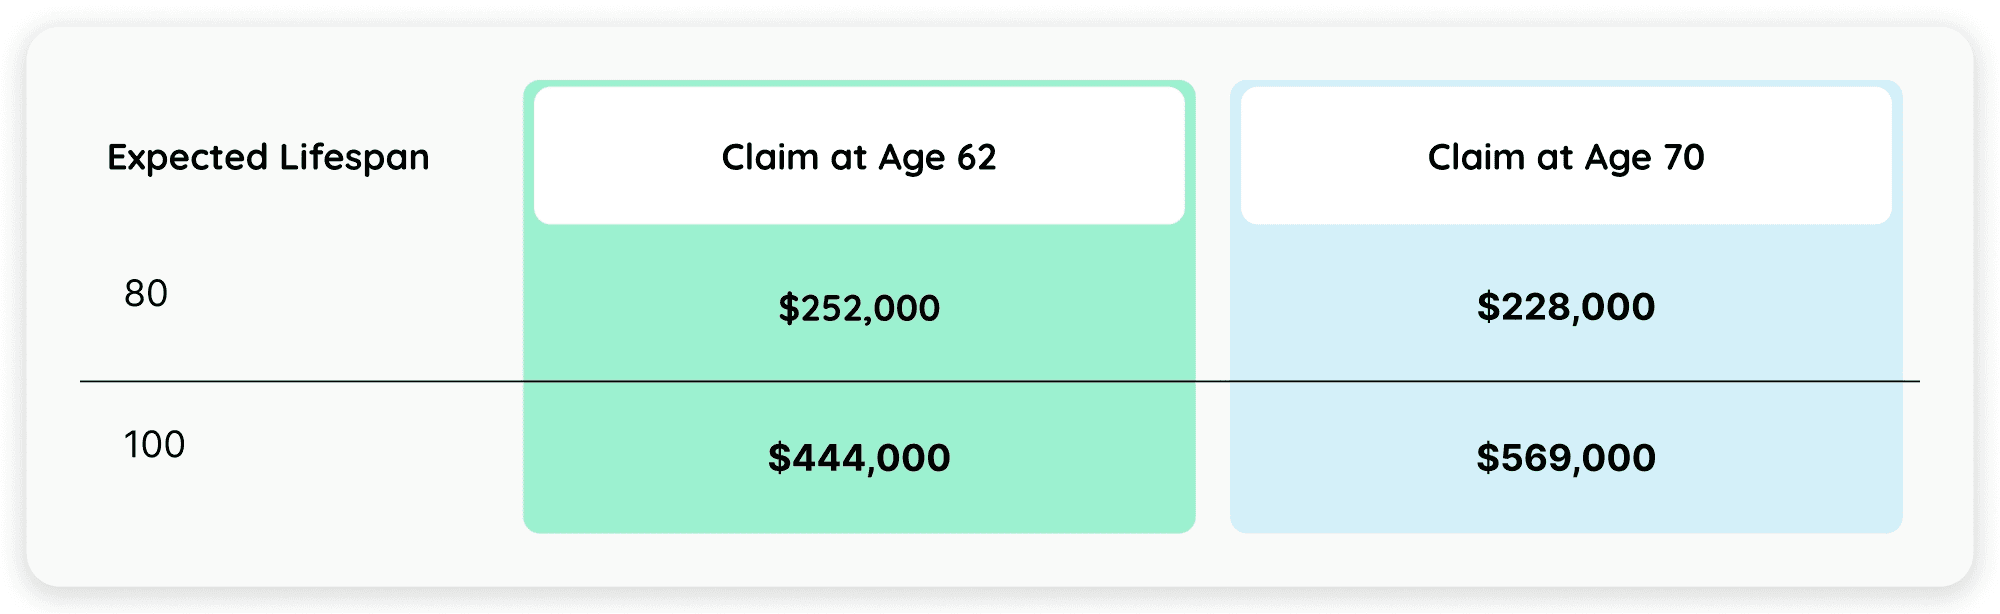
Task: Select the $569,000 value cell
Action: [1566, 458]
